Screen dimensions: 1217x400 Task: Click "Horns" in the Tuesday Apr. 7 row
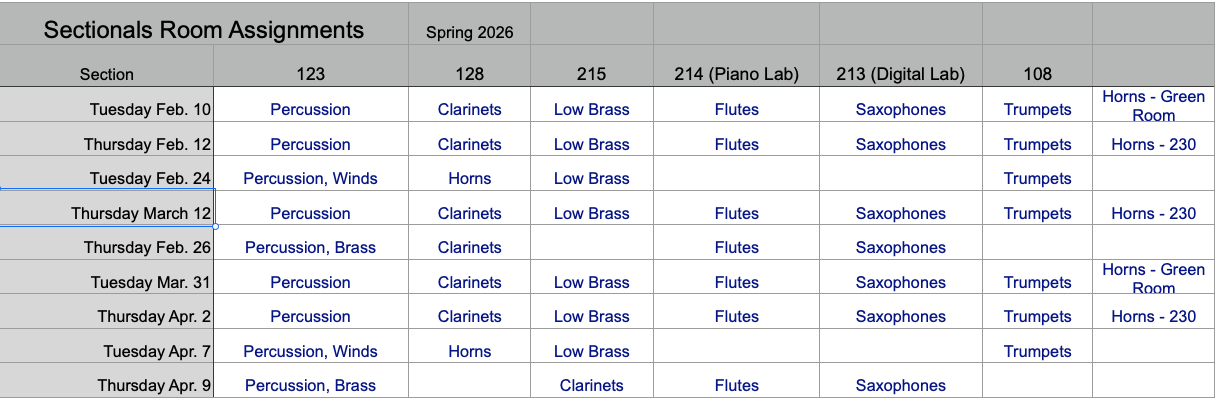click(469, 351)
